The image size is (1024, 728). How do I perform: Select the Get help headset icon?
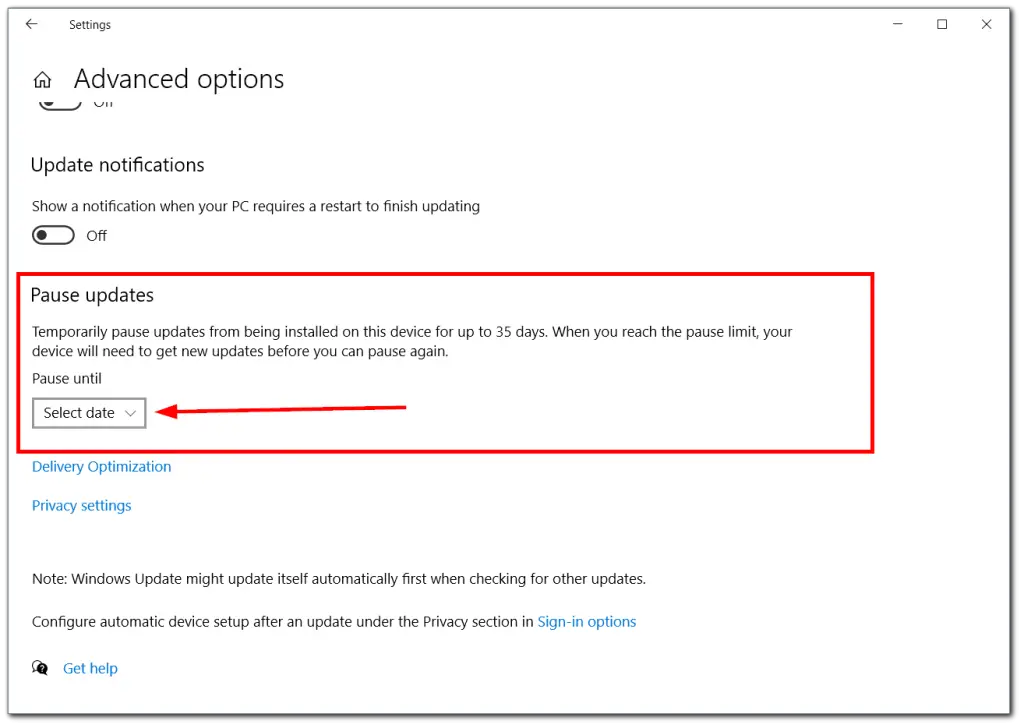pos(39,668)
